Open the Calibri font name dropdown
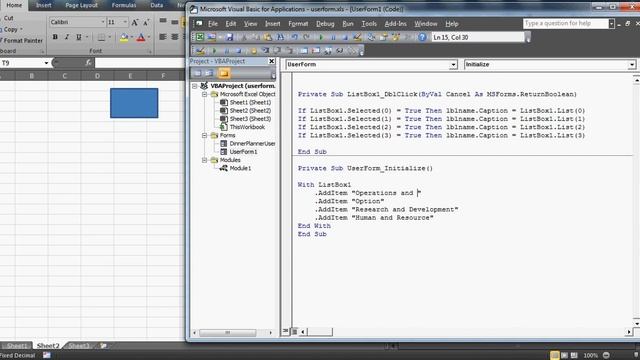 (x=103, y=22)
